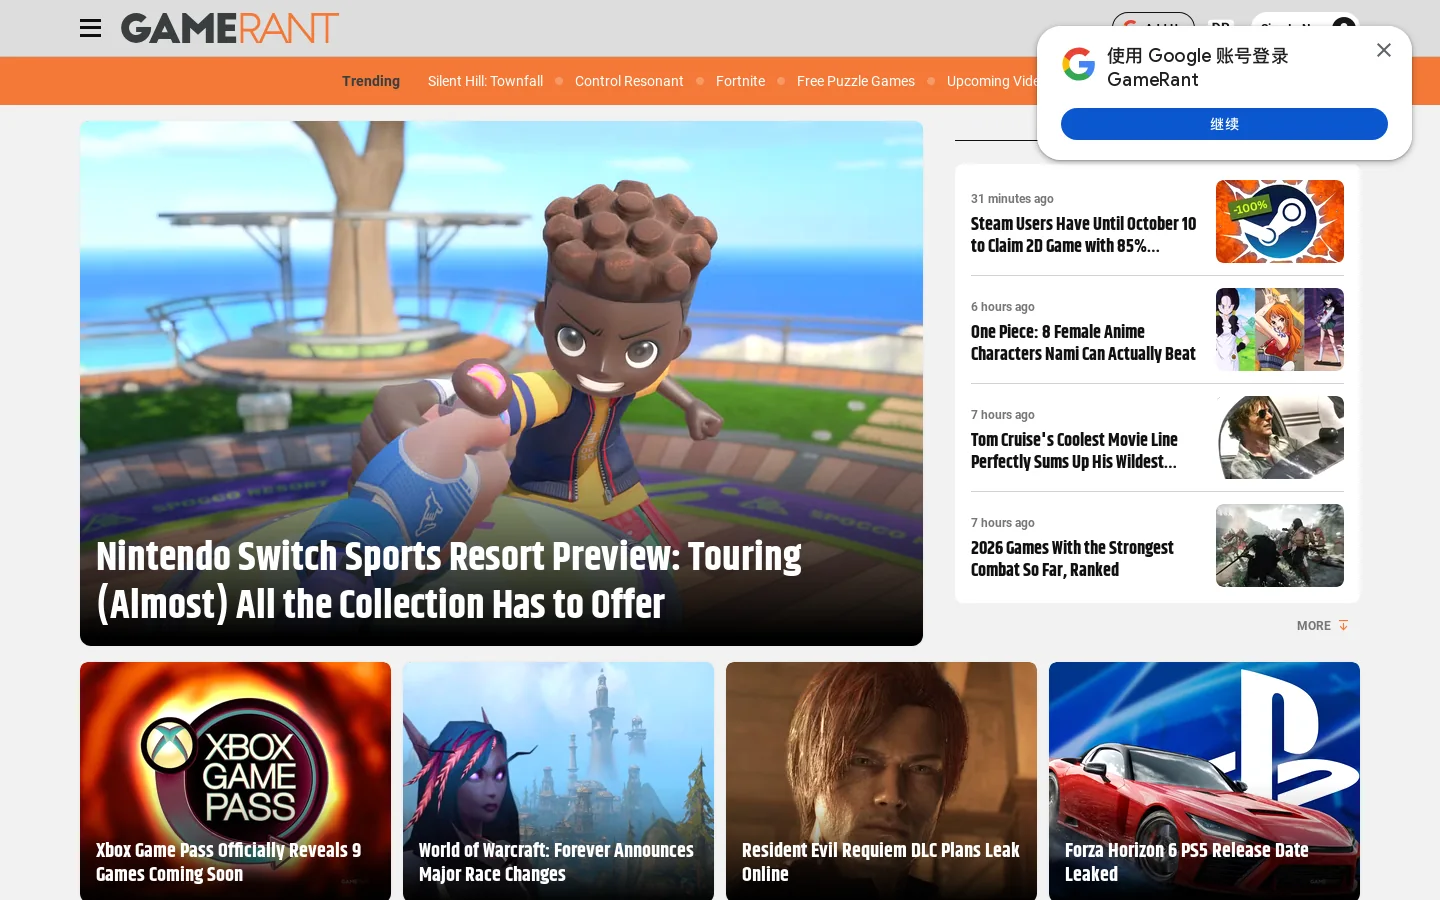Click the '31 minutes ago' timestamp

[1012, 199]
